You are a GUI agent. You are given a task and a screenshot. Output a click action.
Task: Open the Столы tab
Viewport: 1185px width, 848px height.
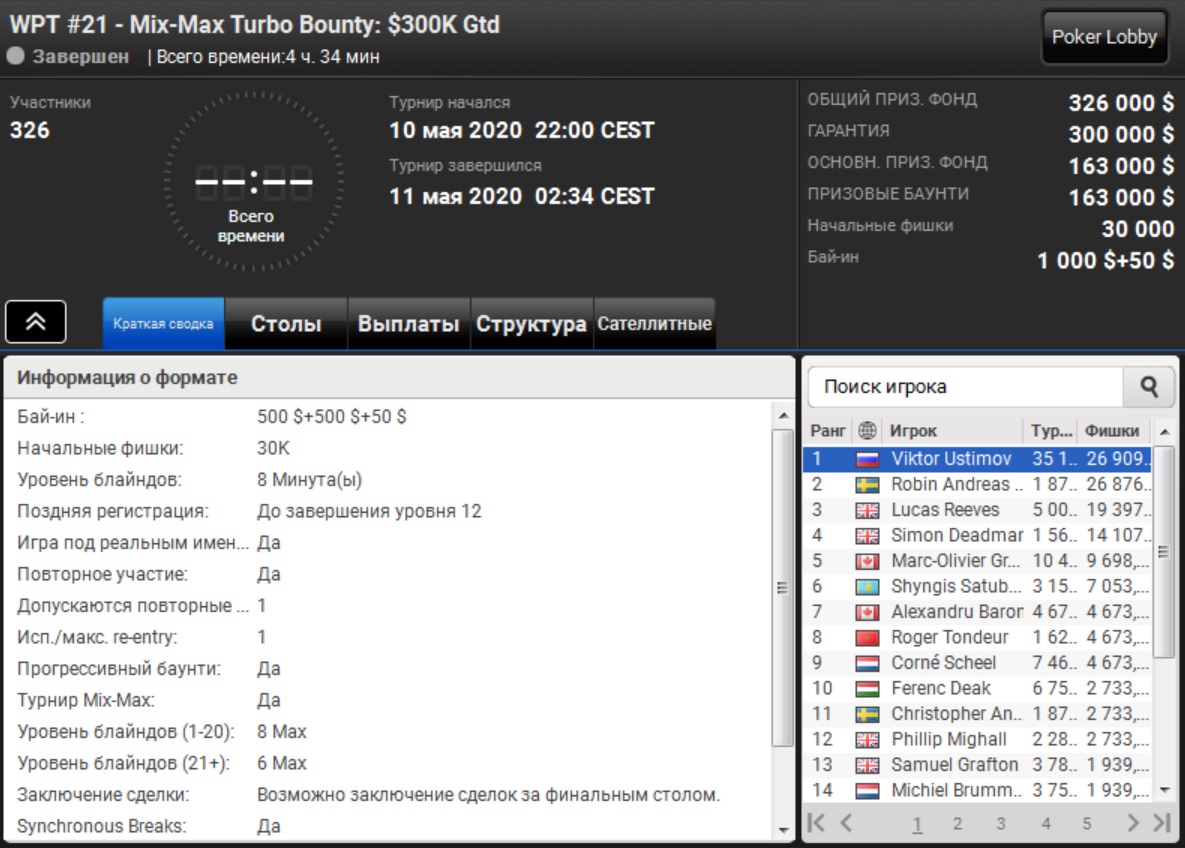point(286,324)
